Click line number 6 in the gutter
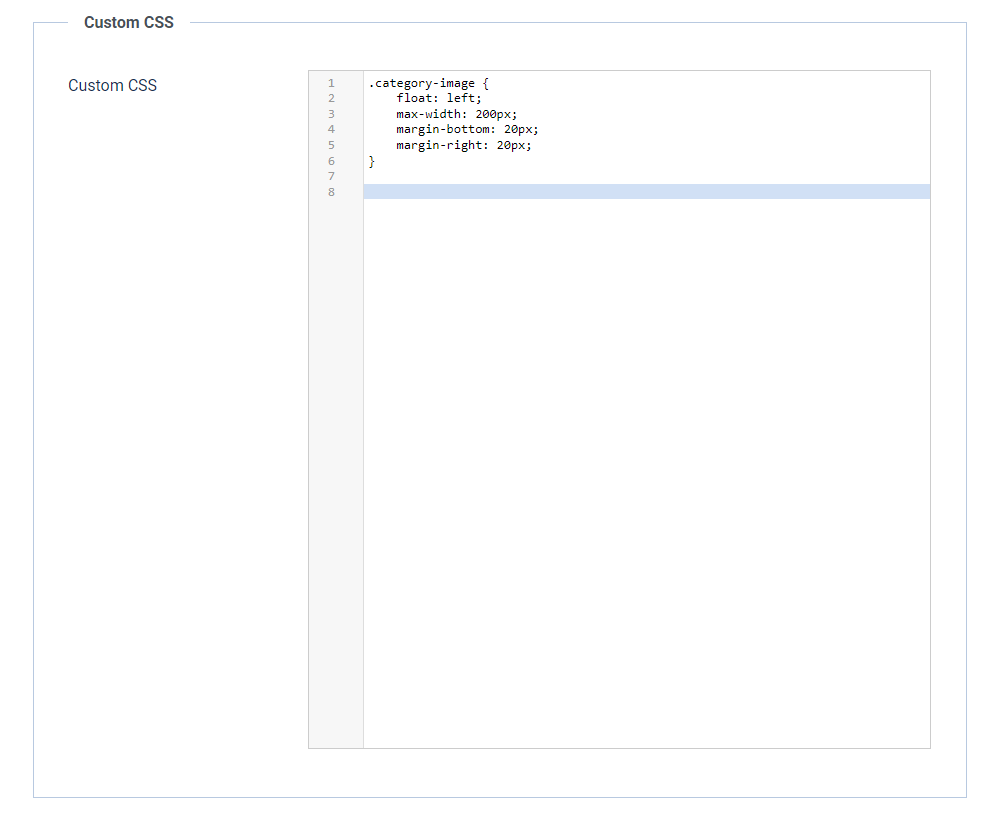This screenshot has width=994, height=838. pos(331,161)
